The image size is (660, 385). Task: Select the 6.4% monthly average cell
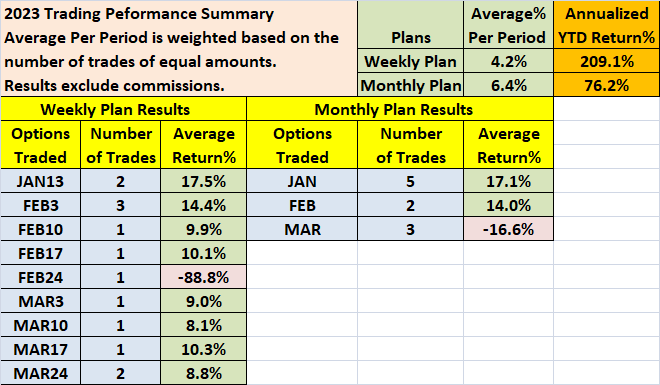pos(508,85)
